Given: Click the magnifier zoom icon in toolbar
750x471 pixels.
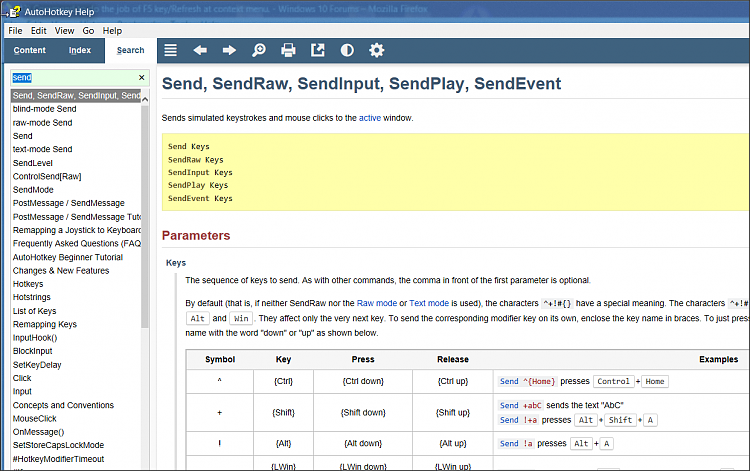Looking at the screenshot, I should click(259, 50).
